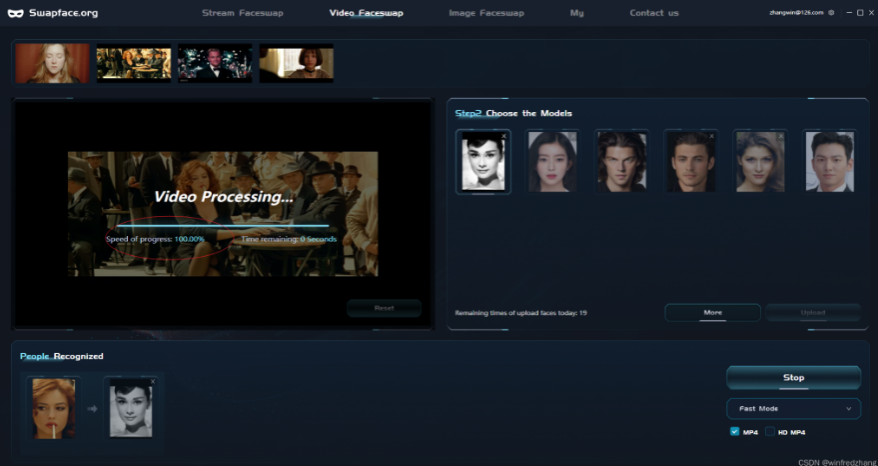The image size is (878, 466).
Task: Open settings via the gear icon
Action: click(831, 13)
